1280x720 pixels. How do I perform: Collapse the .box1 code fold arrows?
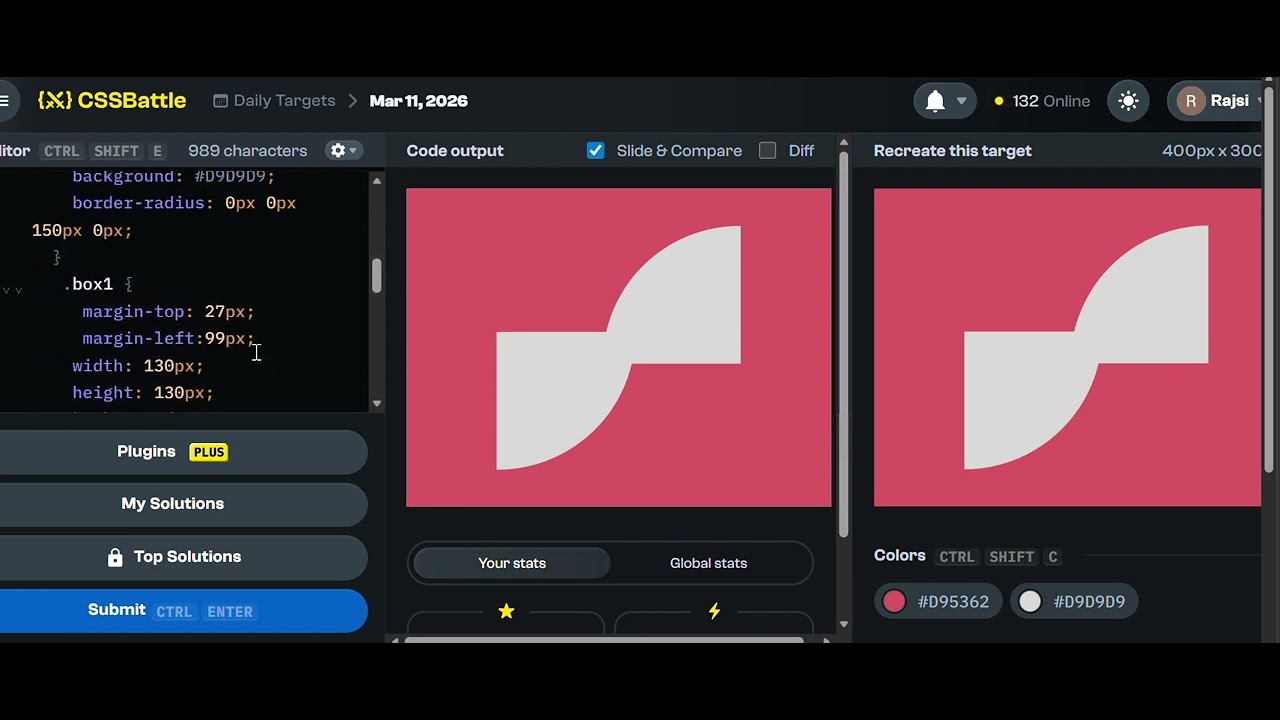[x=12, y=290]
